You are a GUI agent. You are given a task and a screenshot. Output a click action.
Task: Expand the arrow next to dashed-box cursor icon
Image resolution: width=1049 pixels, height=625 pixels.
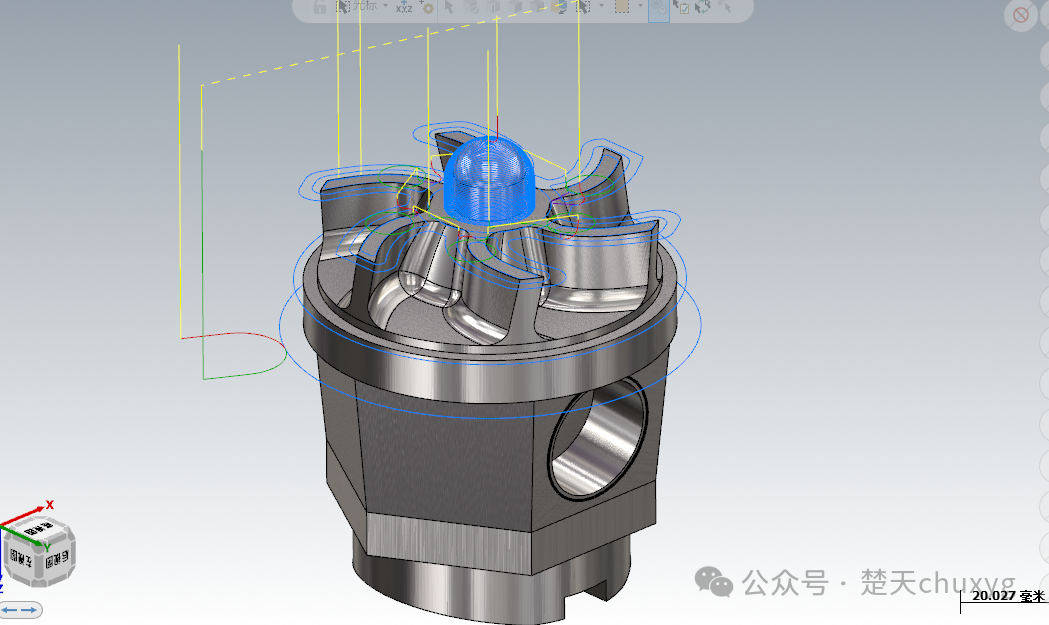[601, 6]
